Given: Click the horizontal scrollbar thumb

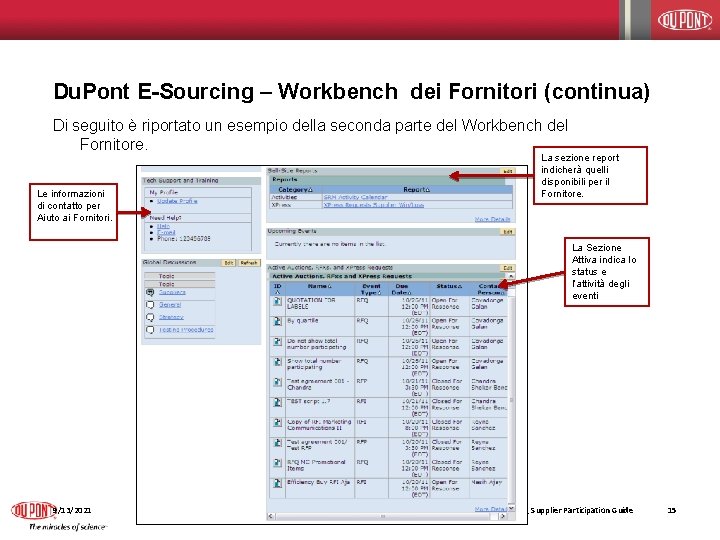Looking at the screenshot, I should [x=383, y=516].
